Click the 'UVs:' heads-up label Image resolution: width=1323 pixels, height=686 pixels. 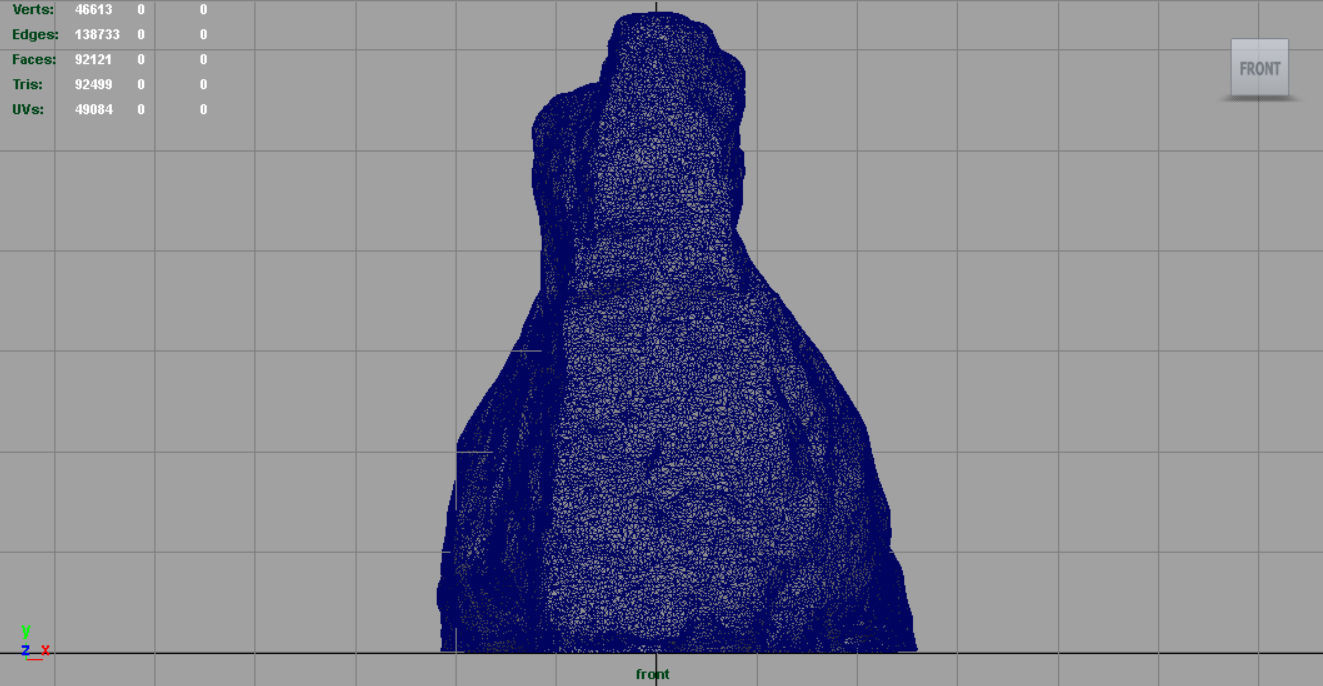(x=28, y=109)
